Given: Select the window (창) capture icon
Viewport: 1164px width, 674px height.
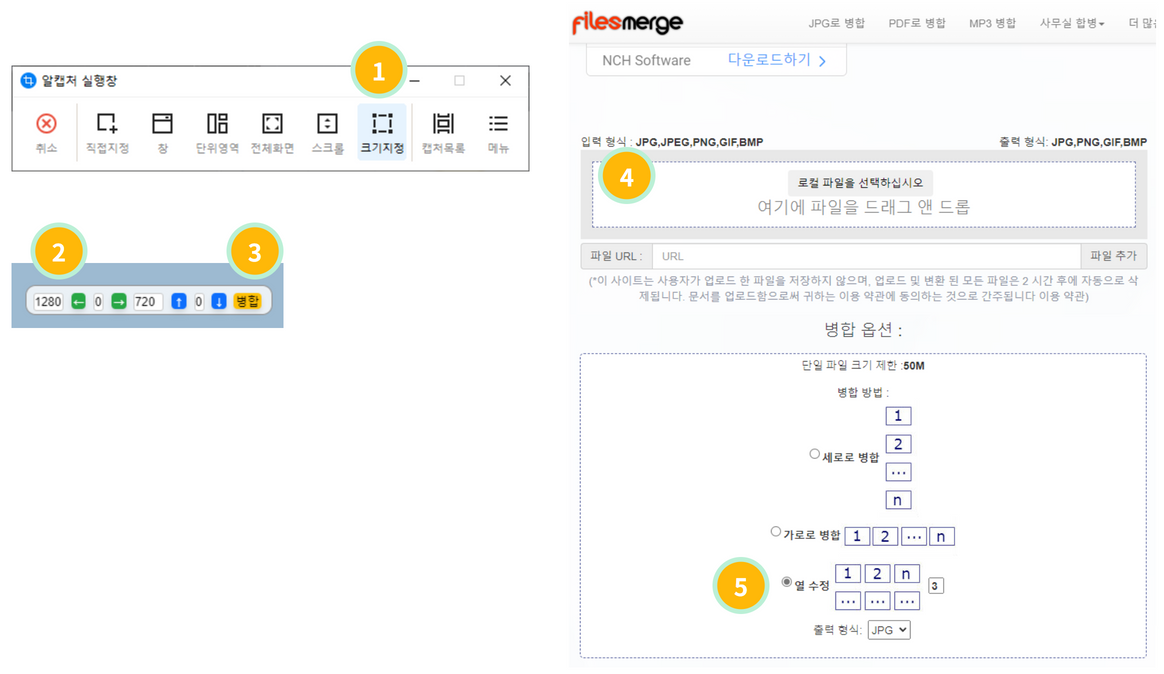Looking at the screenshot, I should tap(162, 124).
